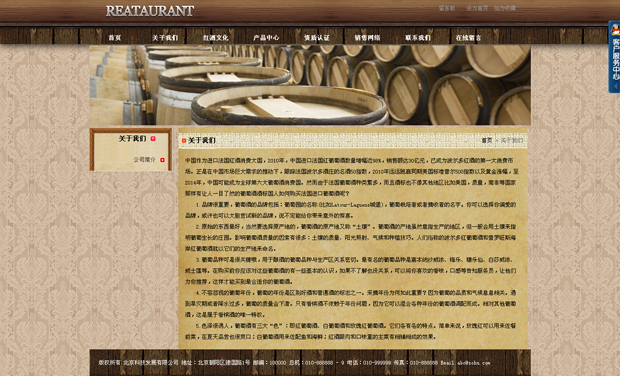Click the QQ penguin icon on side panel
The image size is (620, 376).
coord(615,29)
